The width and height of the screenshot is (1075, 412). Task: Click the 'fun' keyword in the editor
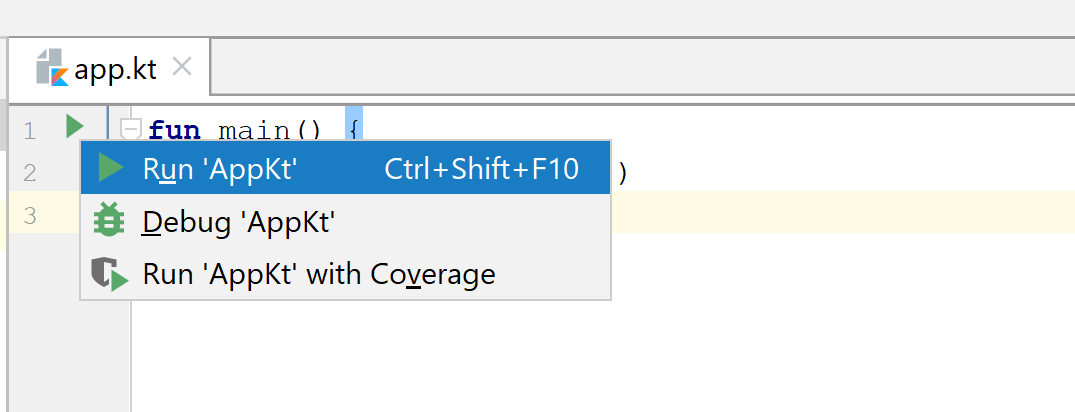[x=174, y=131]
